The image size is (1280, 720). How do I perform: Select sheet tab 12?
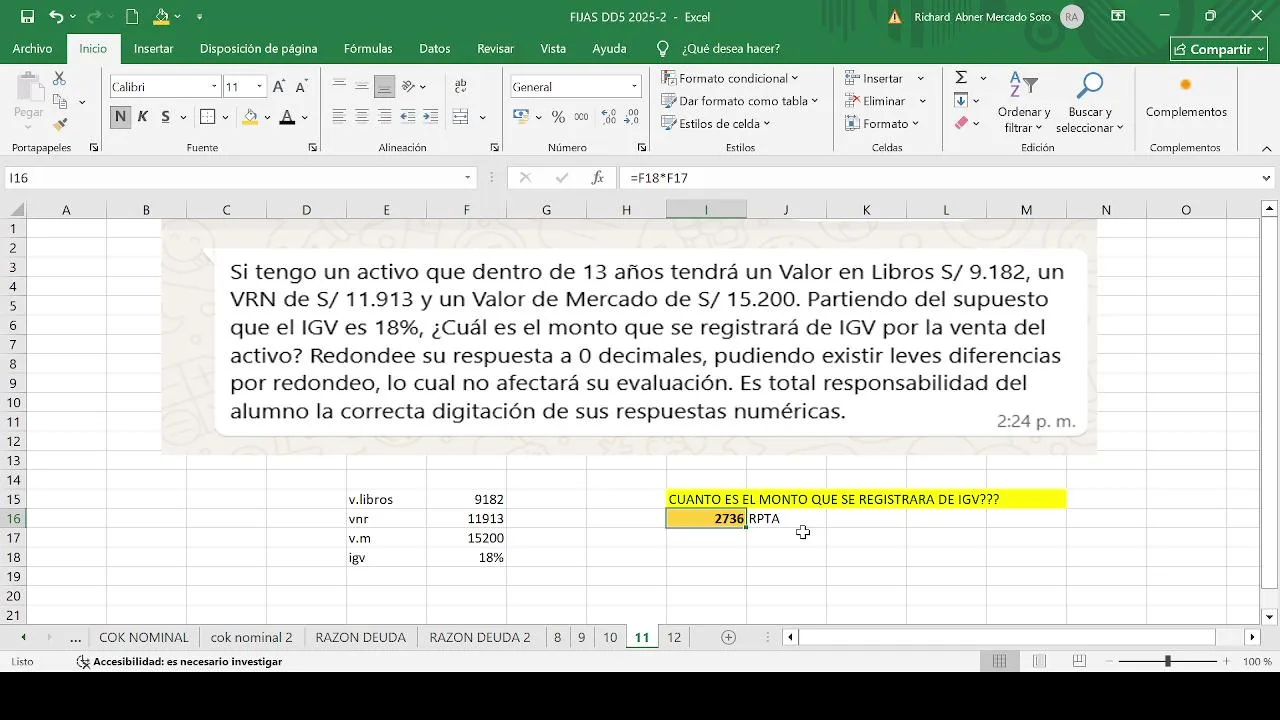(x=674, y=637)
